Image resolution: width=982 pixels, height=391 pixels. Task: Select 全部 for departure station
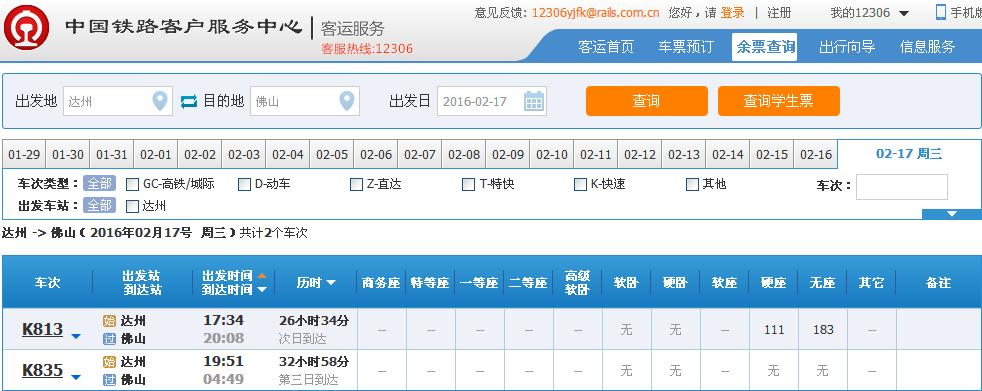pos(99,205)
